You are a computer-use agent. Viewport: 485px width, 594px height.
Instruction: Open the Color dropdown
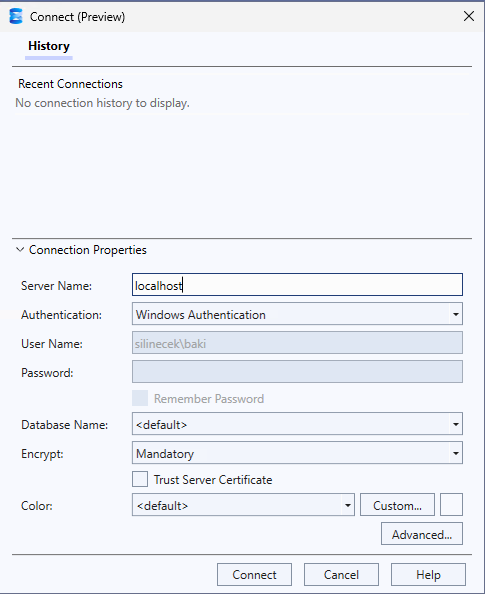(x=243, y=505)
